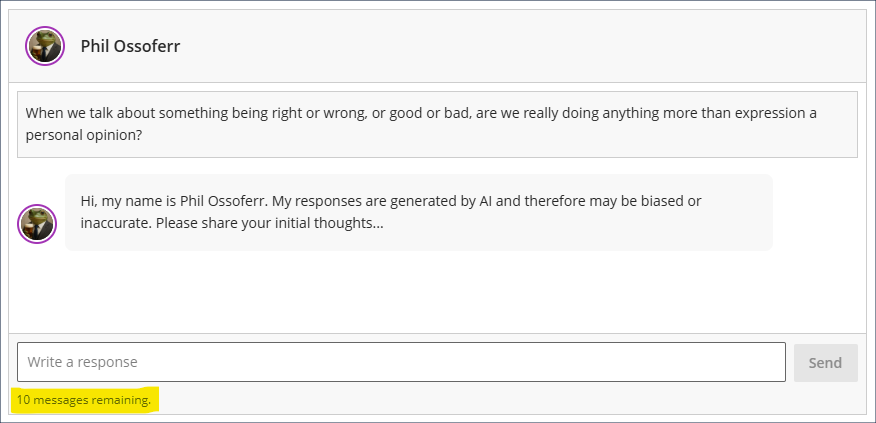Click the words "personal opinion?" in the prompt
Viewport: 876px width, 423px height.
83,135
